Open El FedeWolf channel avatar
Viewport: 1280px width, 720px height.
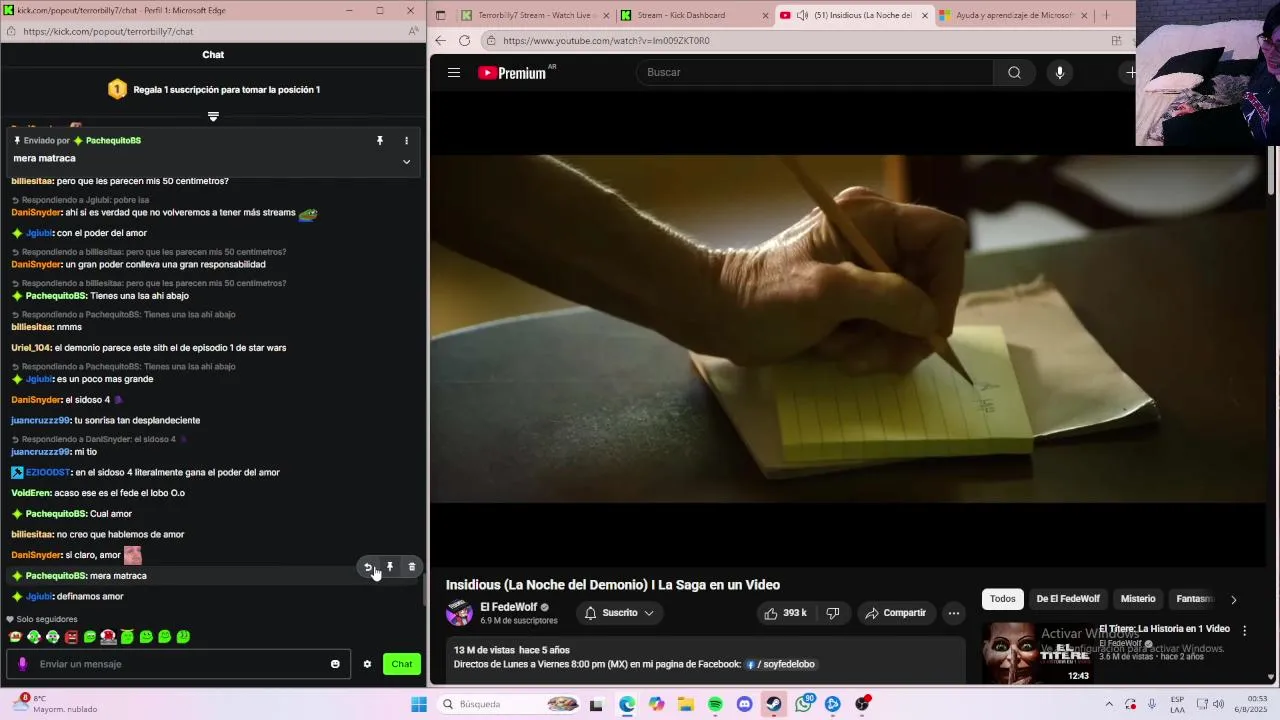(x=459, y=613)
